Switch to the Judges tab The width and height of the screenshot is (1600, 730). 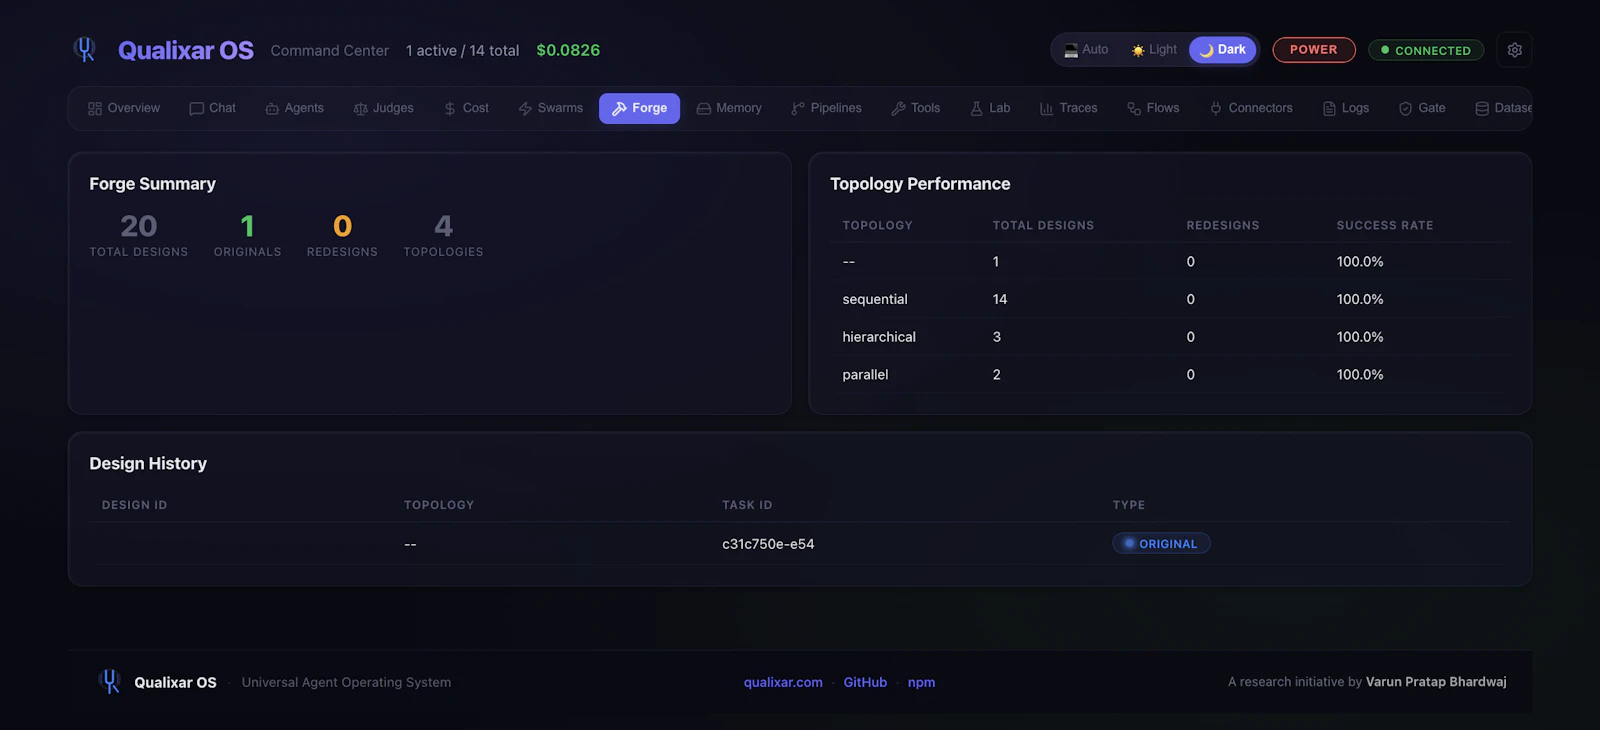pos(384,108)
